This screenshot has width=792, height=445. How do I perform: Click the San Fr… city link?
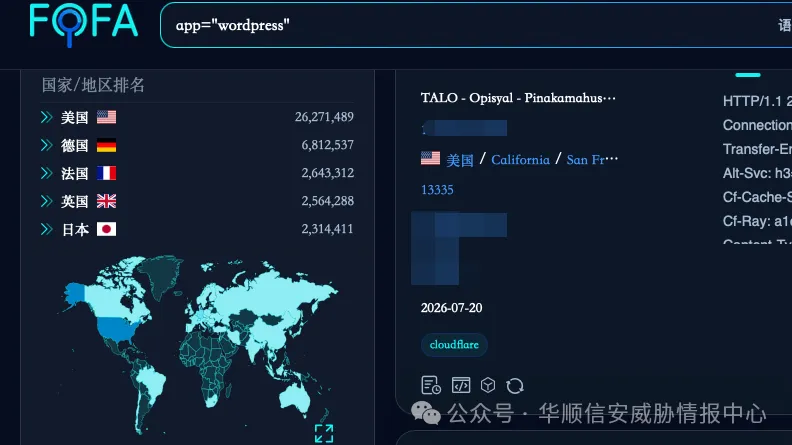[x=592, y=160]
